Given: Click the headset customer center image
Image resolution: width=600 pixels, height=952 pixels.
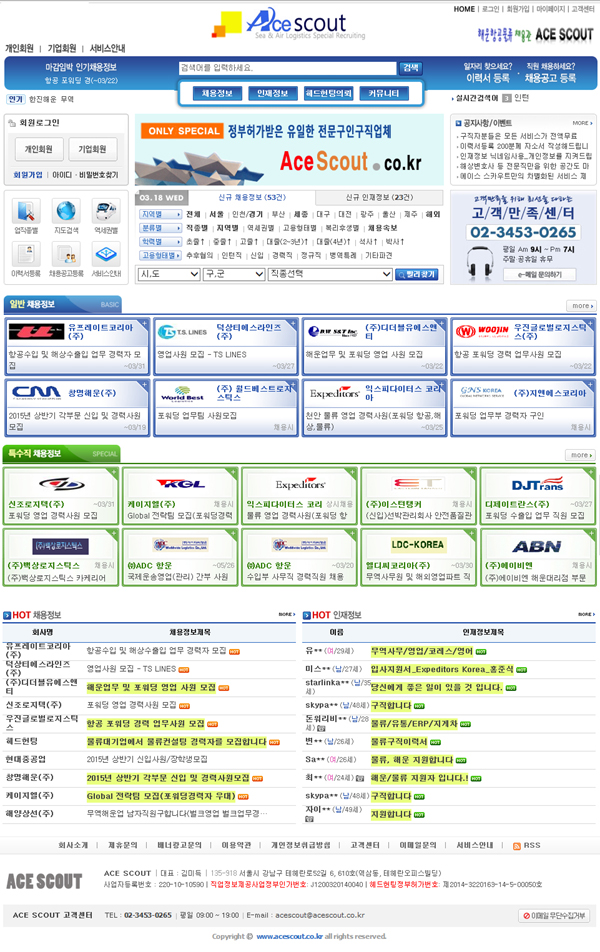Looking at the screenshot, I should pos(480,265).
